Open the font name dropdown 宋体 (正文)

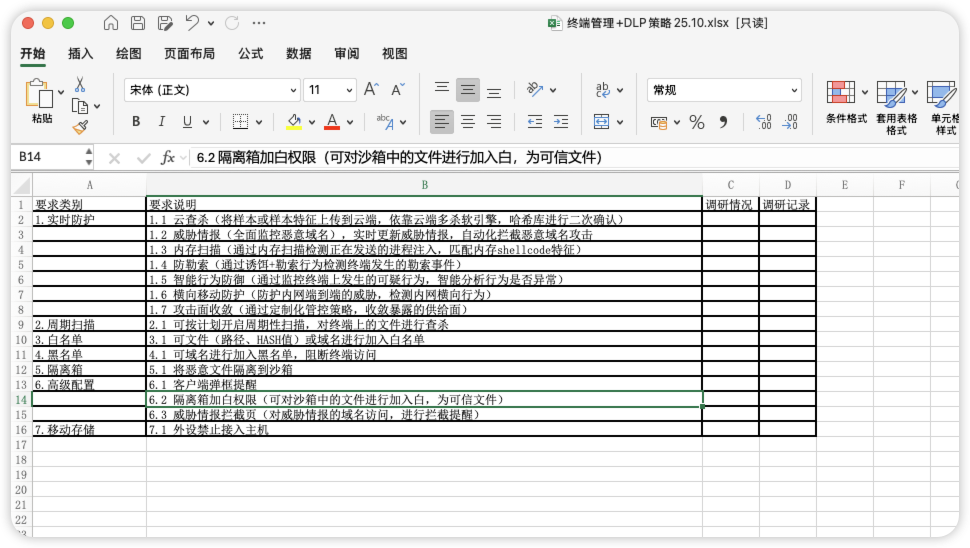[212, 90]
